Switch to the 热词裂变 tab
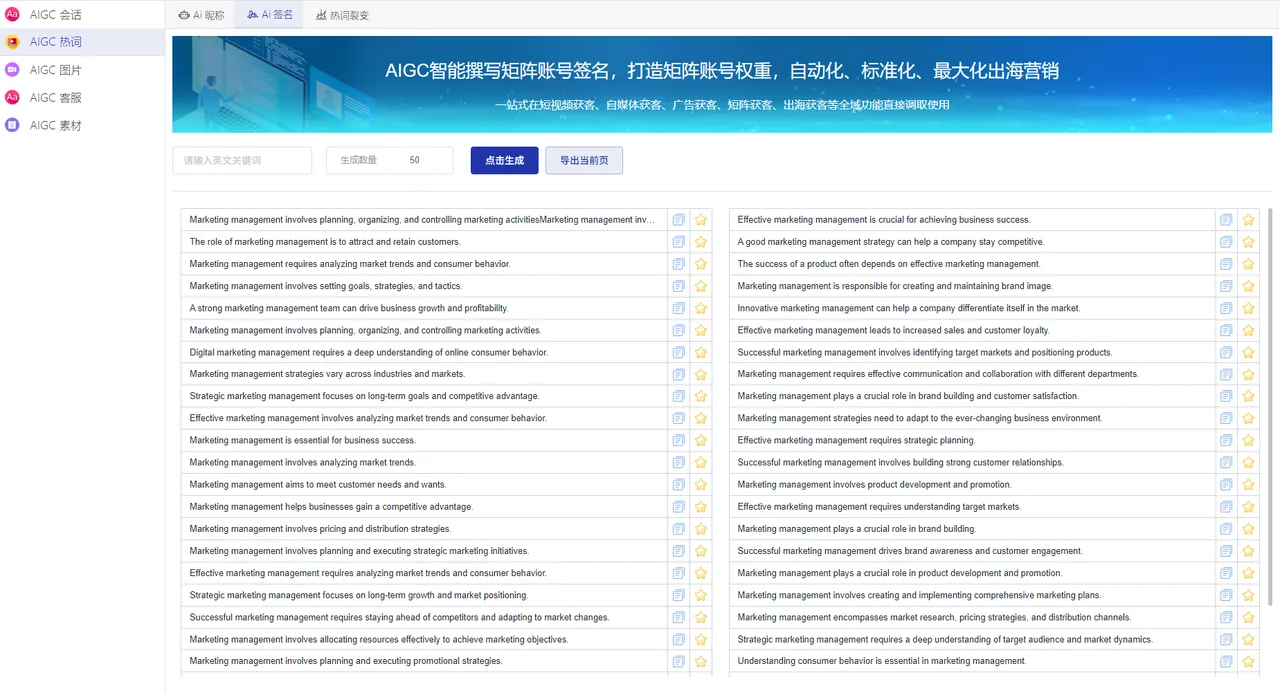This screenshot has width=1280, height=693. (342, 15)
